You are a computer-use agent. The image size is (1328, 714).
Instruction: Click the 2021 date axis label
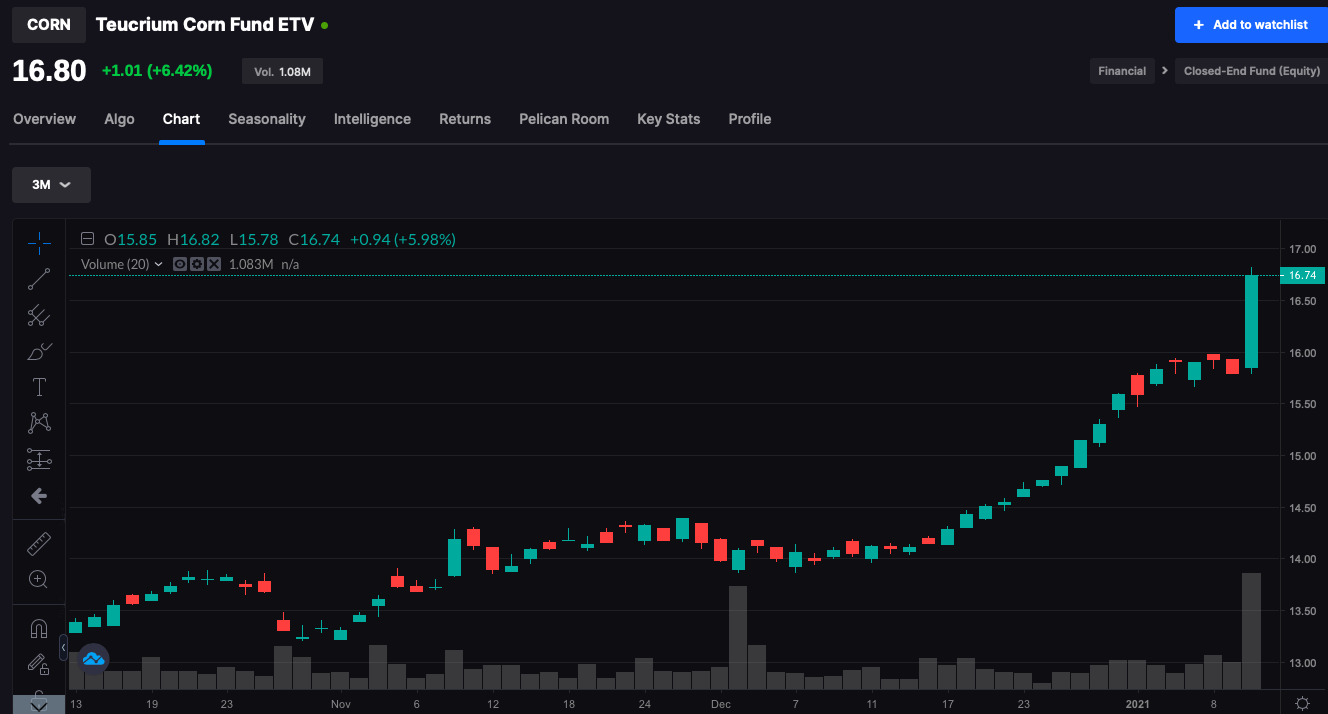point(1140,704)
